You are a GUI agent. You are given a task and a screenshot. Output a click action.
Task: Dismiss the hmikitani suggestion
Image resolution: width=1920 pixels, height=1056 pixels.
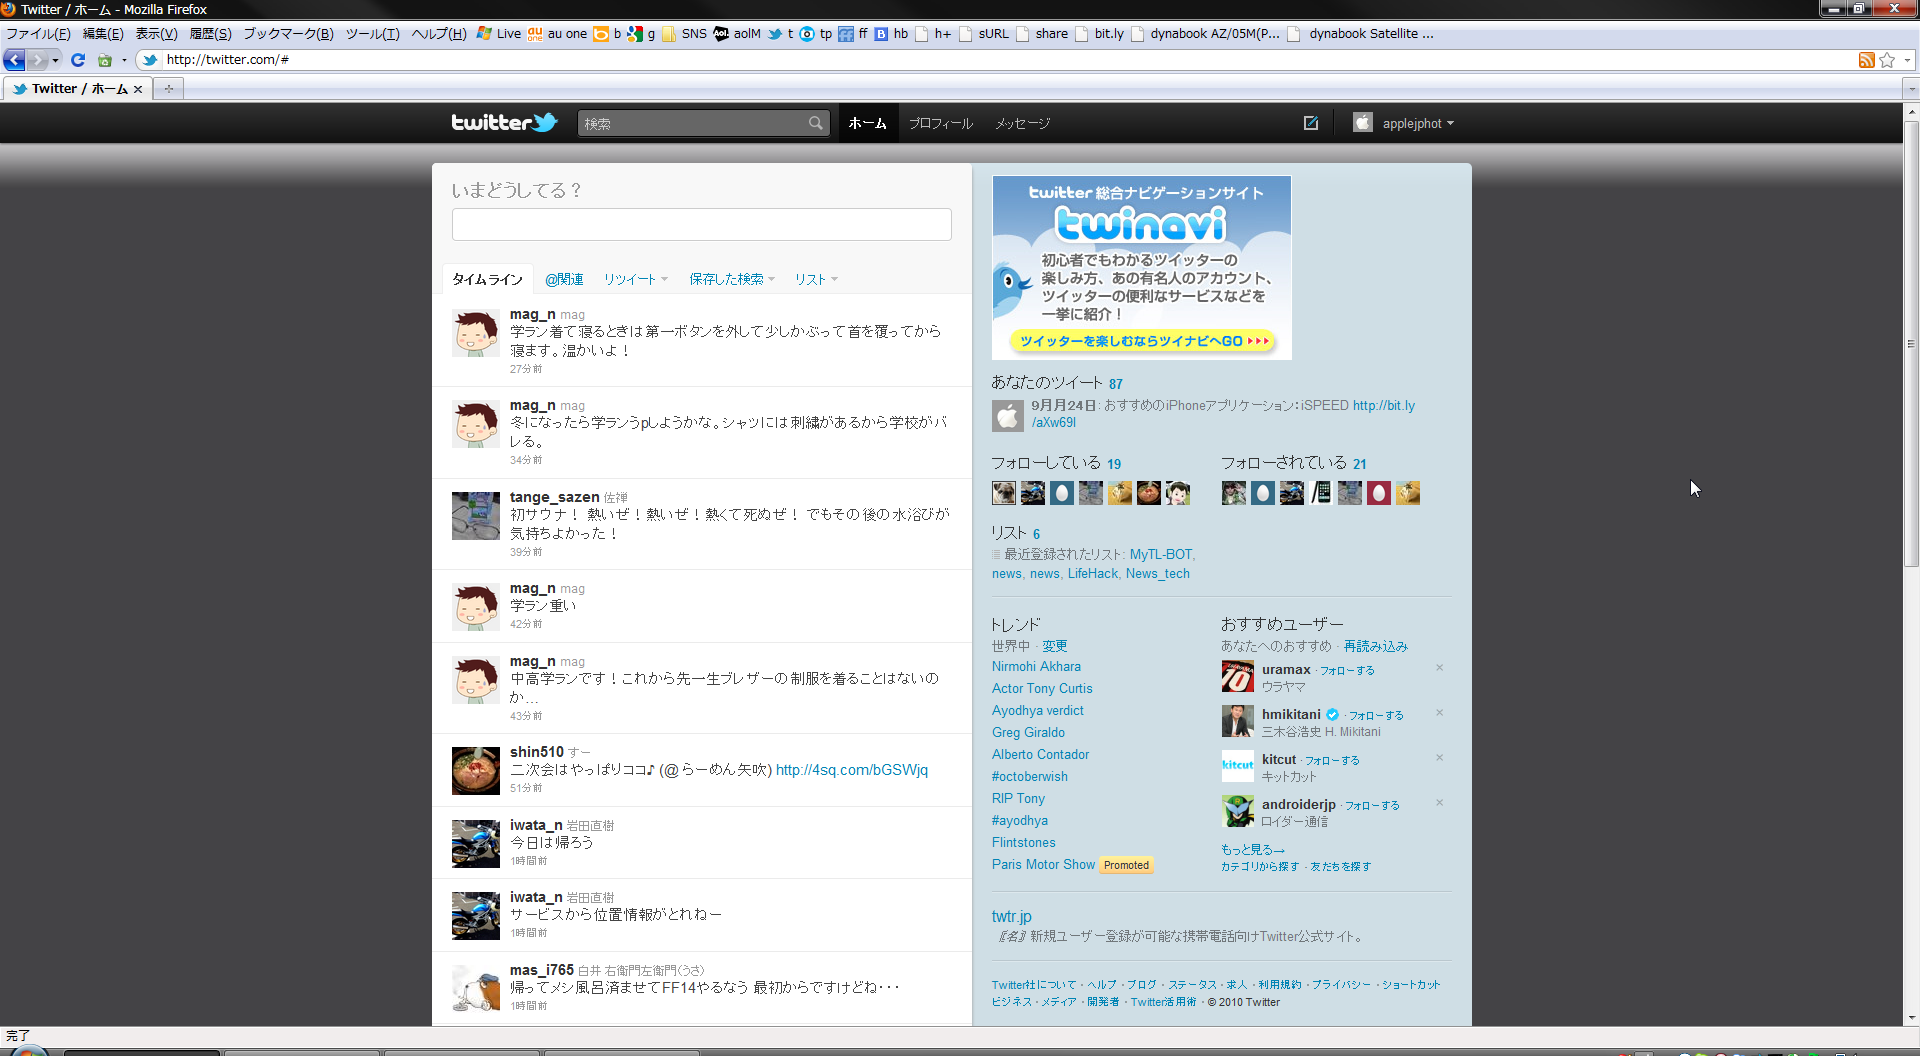coord(1440,713)
